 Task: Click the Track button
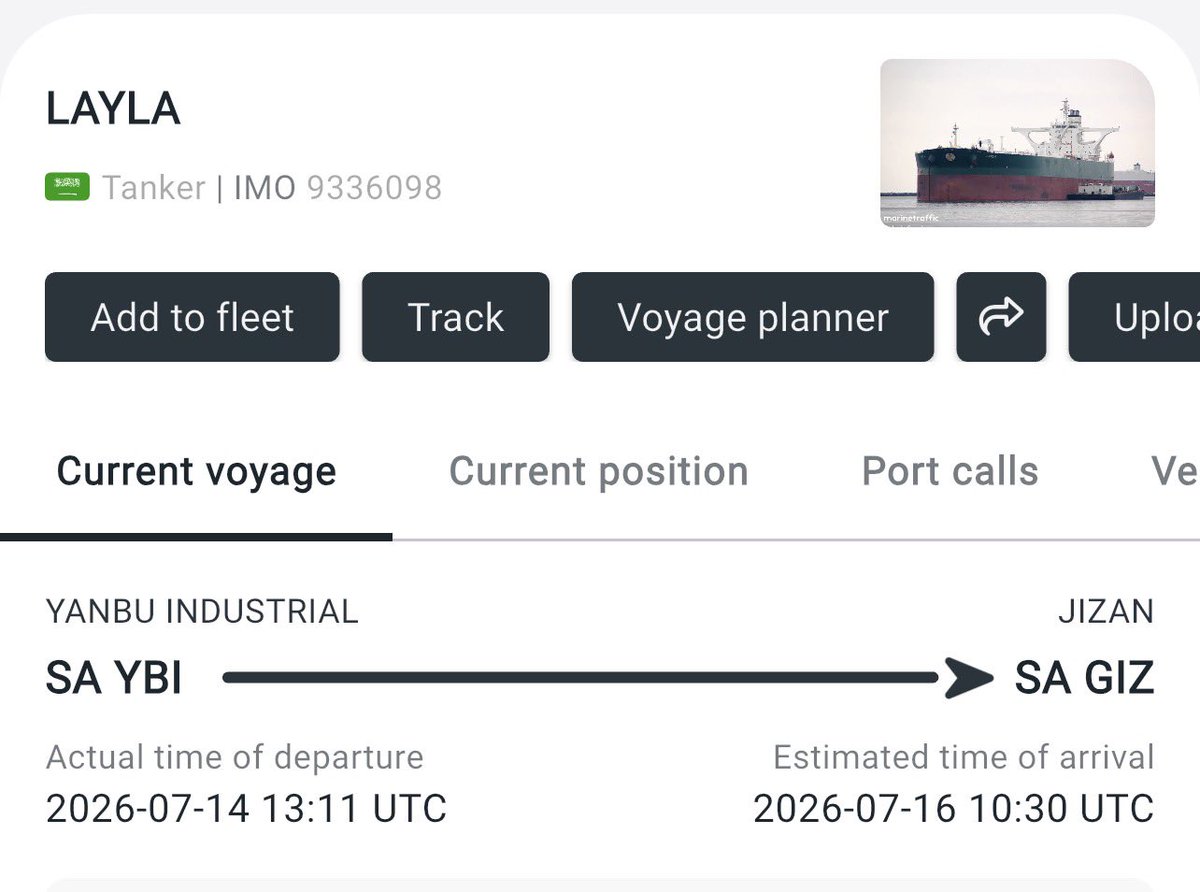[x=456, y=317]
